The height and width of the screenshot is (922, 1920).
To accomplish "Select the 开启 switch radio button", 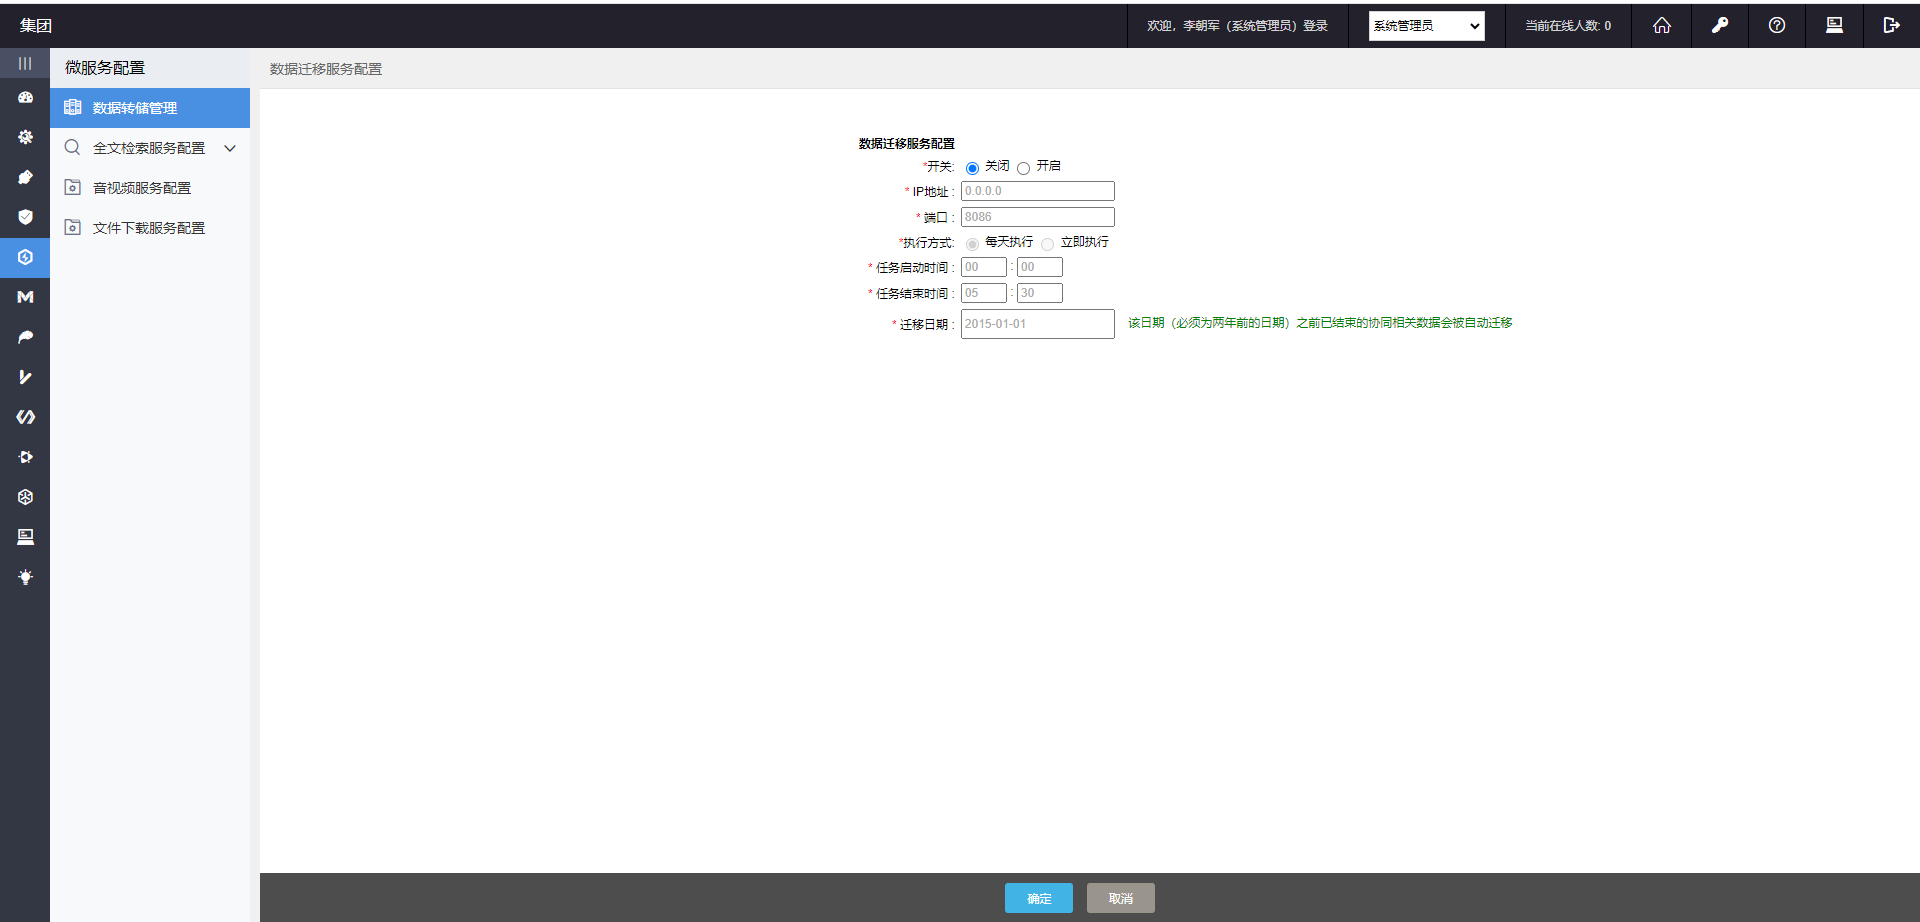I will (1023, 168).
